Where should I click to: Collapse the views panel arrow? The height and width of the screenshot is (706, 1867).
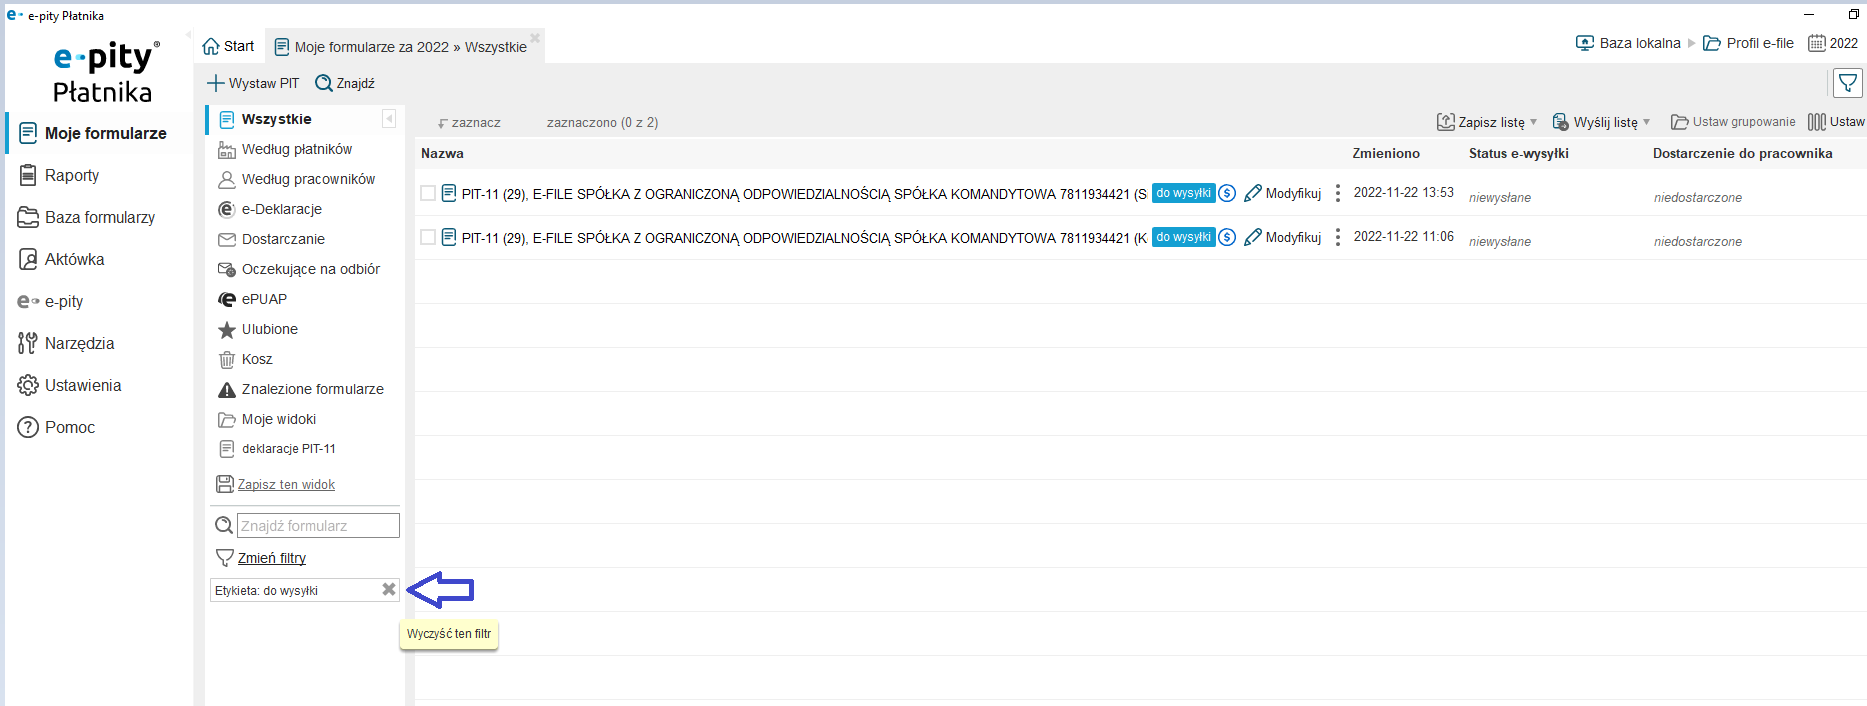pyautogui.click(x=389, y=119)
